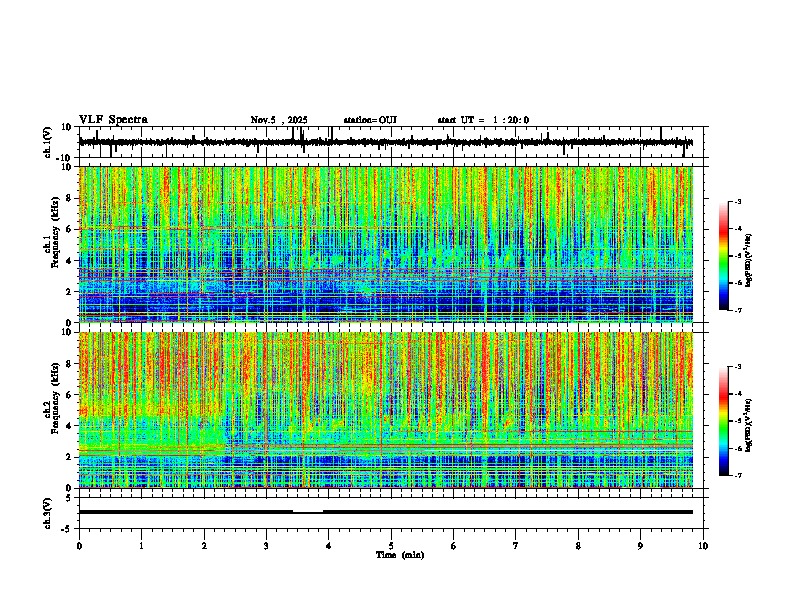The width and height of the screenshot is (792, 612).
Task: Click the "5" tick on ch.3(V) axis
Action: tap(70, 498)
